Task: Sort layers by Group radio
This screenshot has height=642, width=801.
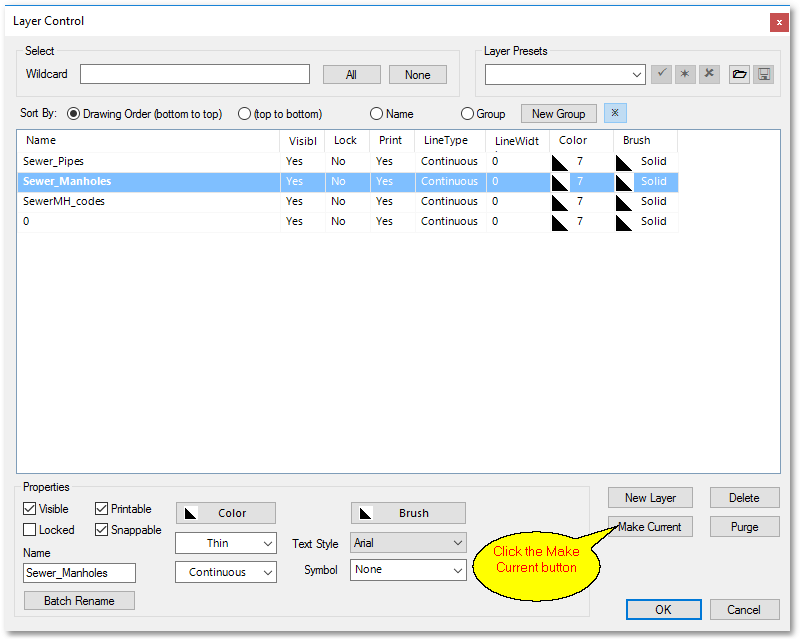Action: tap(467, 113)
